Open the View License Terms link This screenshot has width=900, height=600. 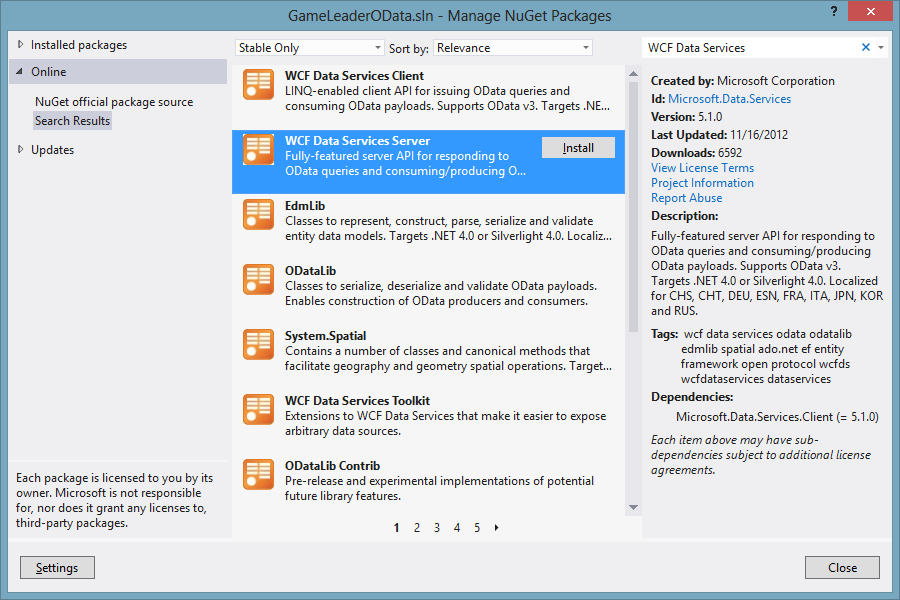pyautogui.click(x=702, y=168)
